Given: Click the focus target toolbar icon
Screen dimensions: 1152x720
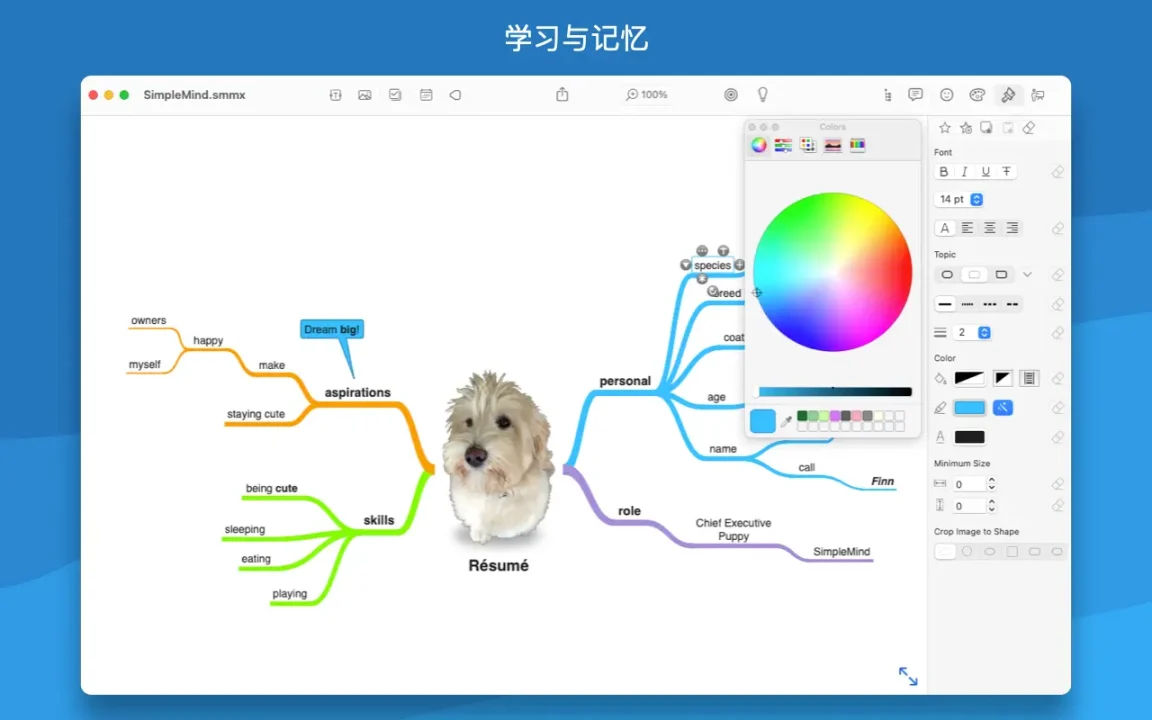Looking at the screenshot, I should tap(730, 94).
